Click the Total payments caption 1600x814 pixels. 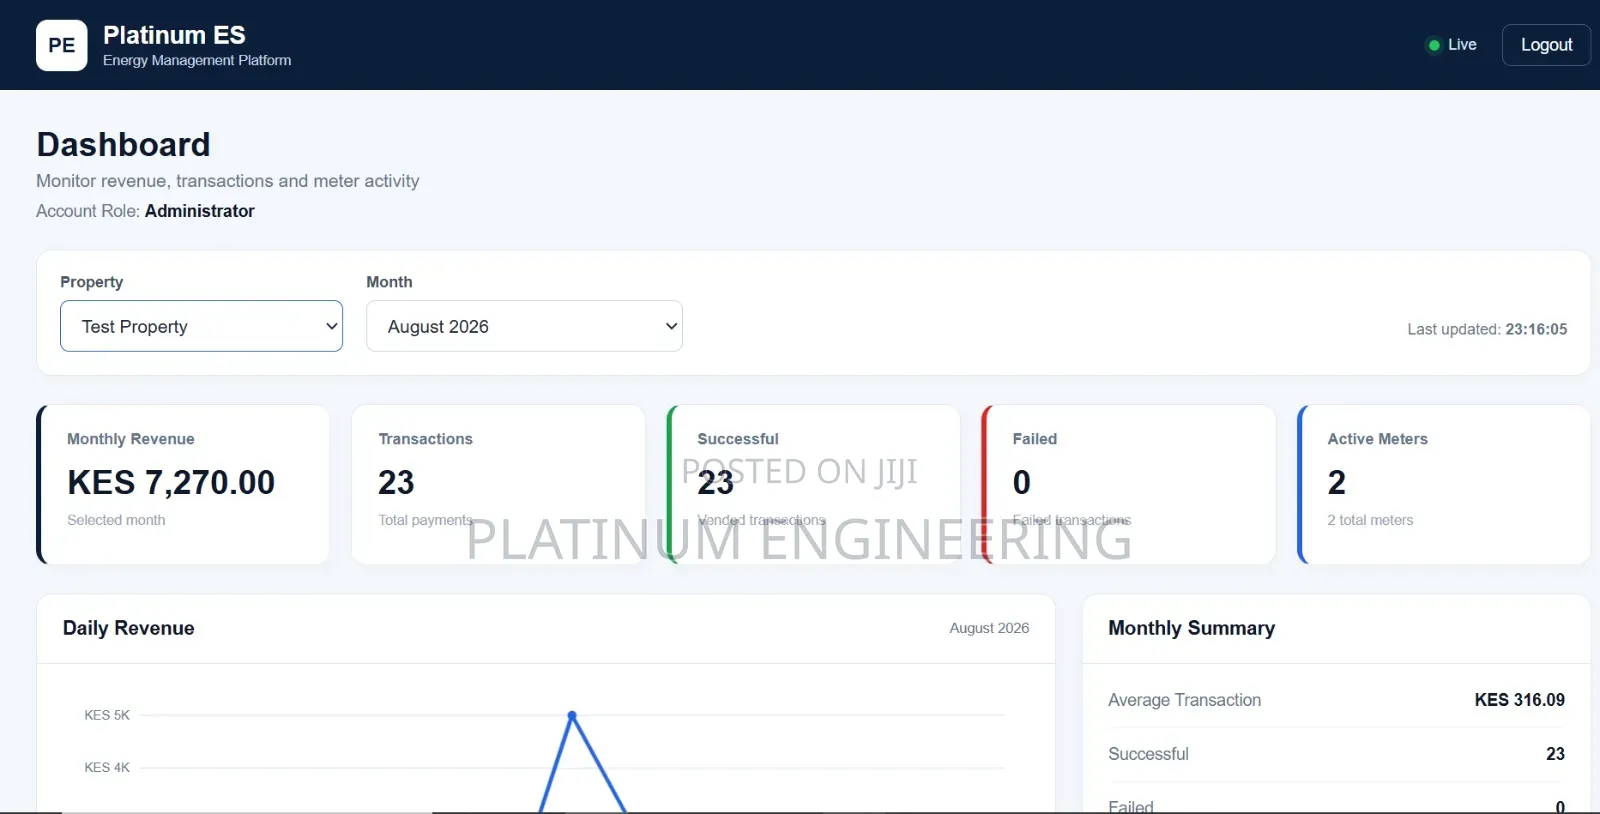click(x=425, y=520)
